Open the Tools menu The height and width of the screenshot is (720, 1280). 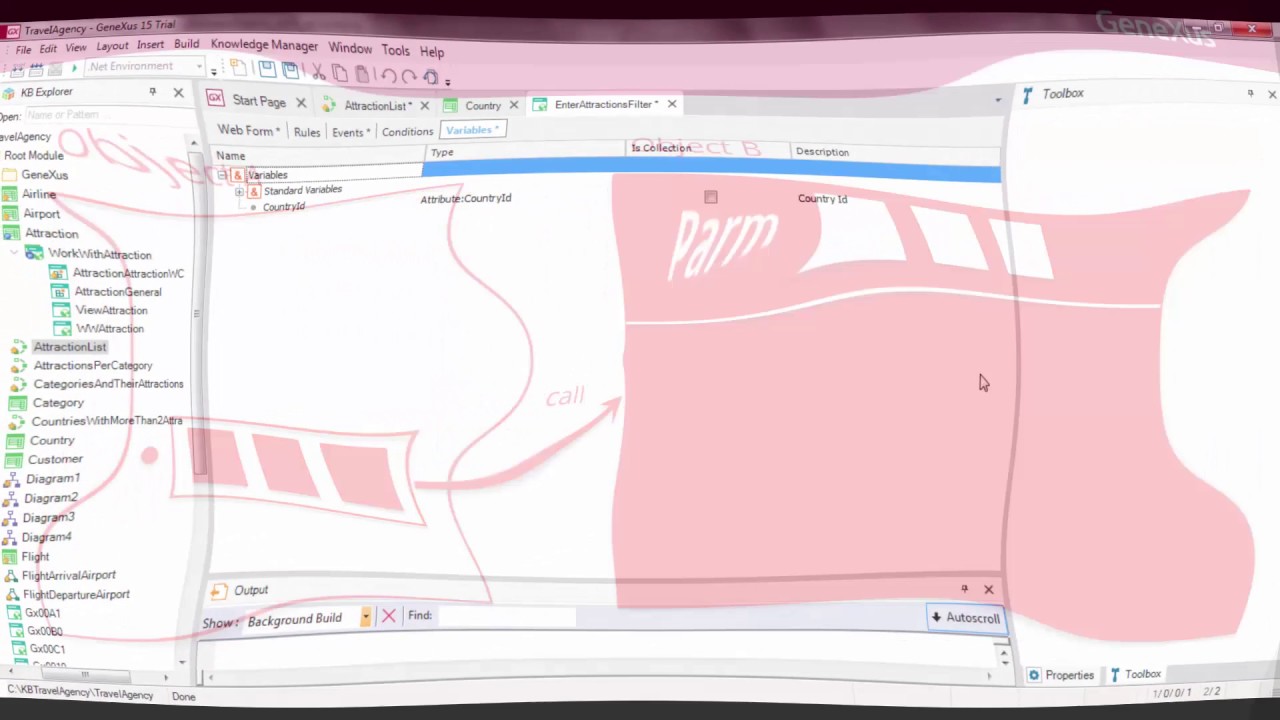[x=395, y=50]
